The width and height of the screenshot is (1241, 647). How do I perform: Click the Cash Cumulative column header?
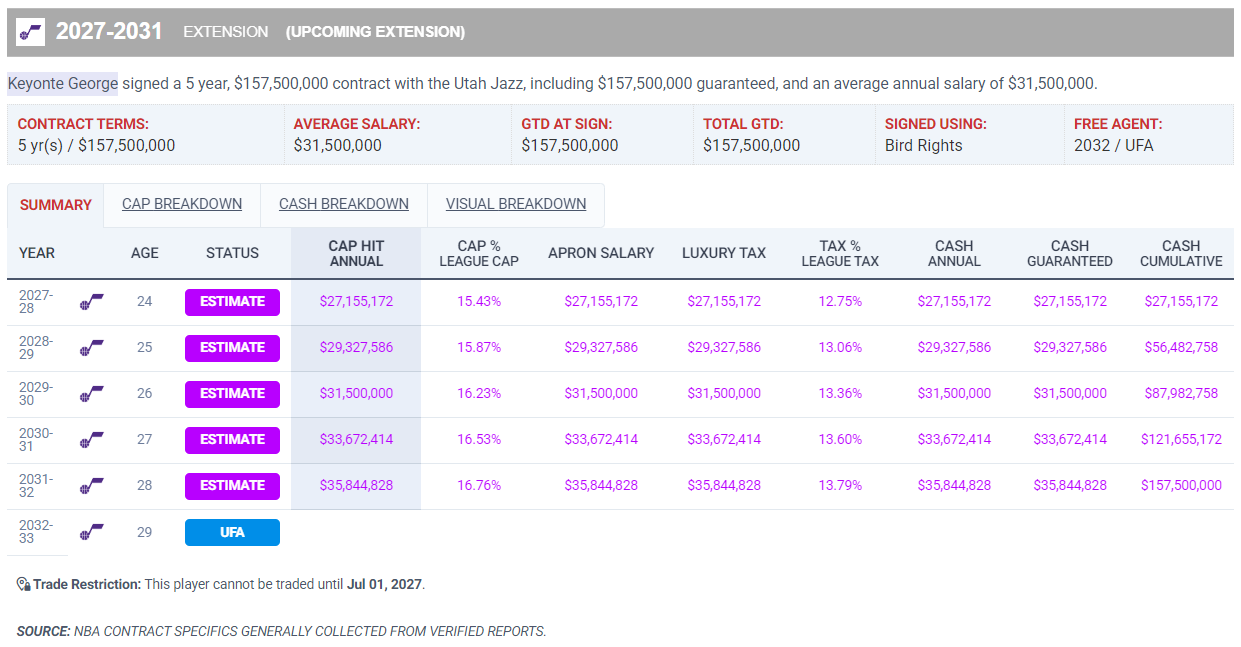1181,253
